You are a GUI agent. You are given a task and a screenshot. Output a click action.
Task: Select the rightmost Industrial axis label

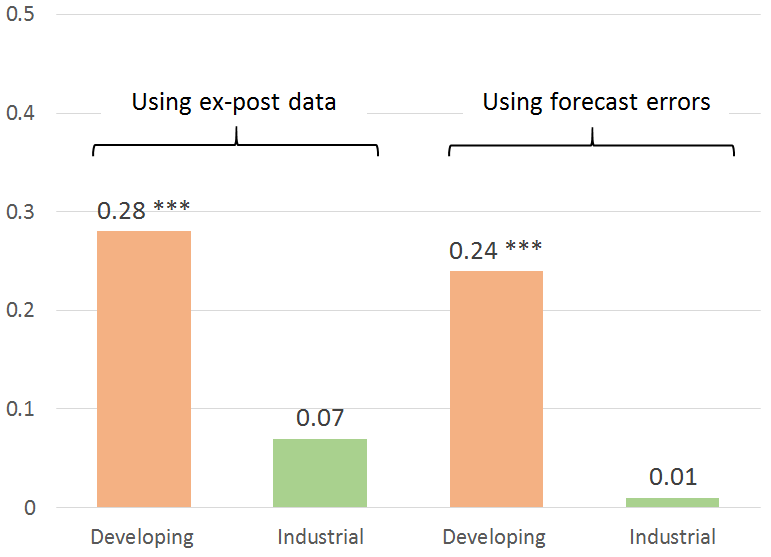(x=672, y=537)
